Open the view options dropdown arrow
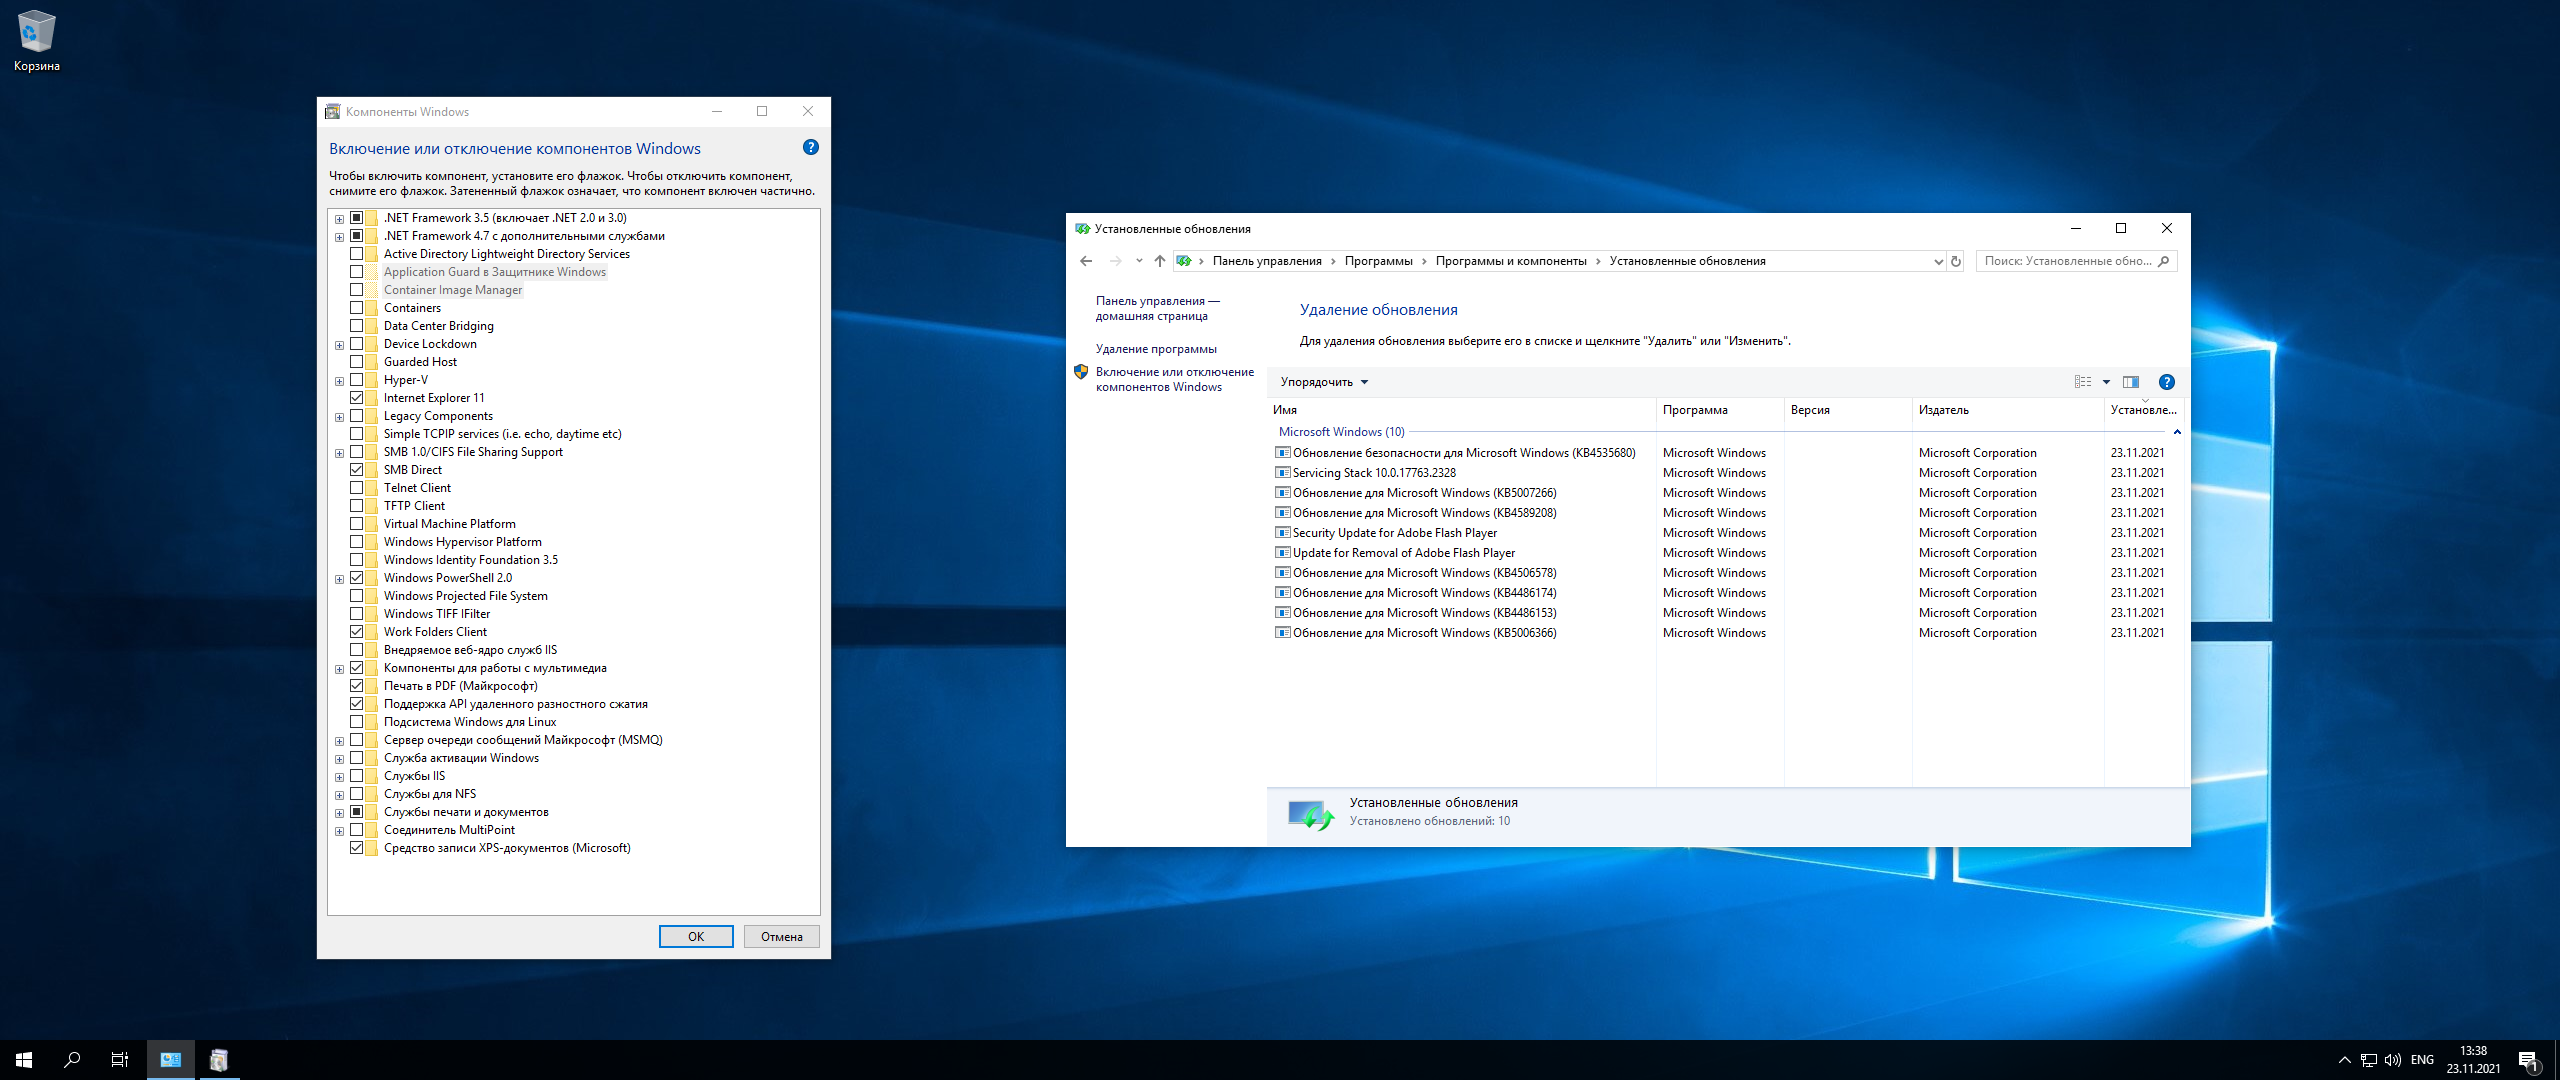Viewport: 2560px width, 1080px height. tap(2106, 382)
